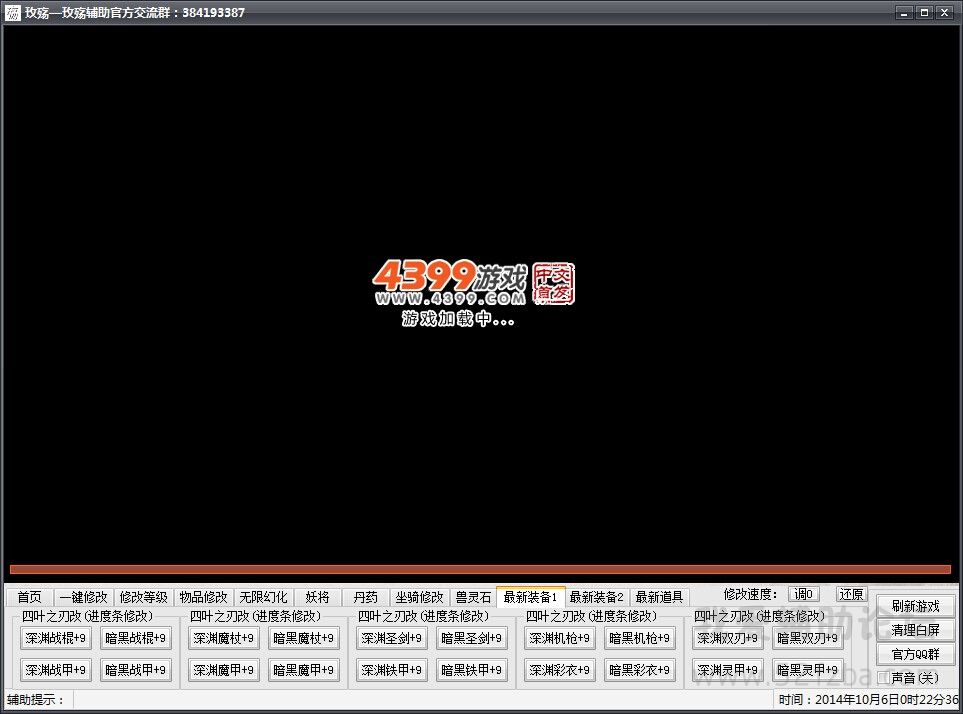The width and height of the screenshot is (963, 714).
Task: Click the 调0 speed button
Action: pyautogui.click(x=803, y=594)
